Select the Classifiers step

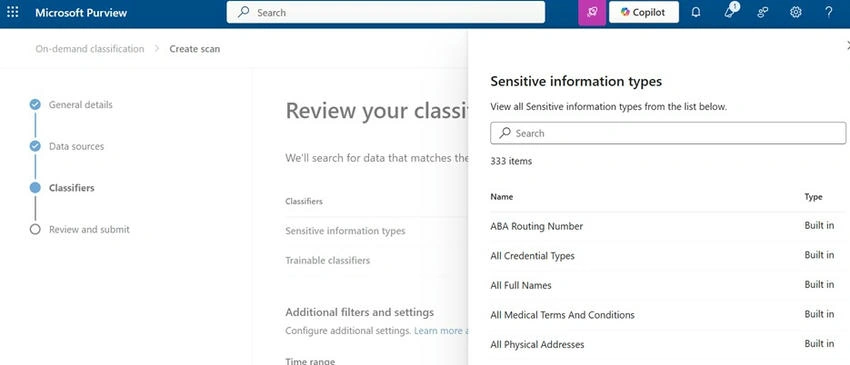[x=72, y=188]
